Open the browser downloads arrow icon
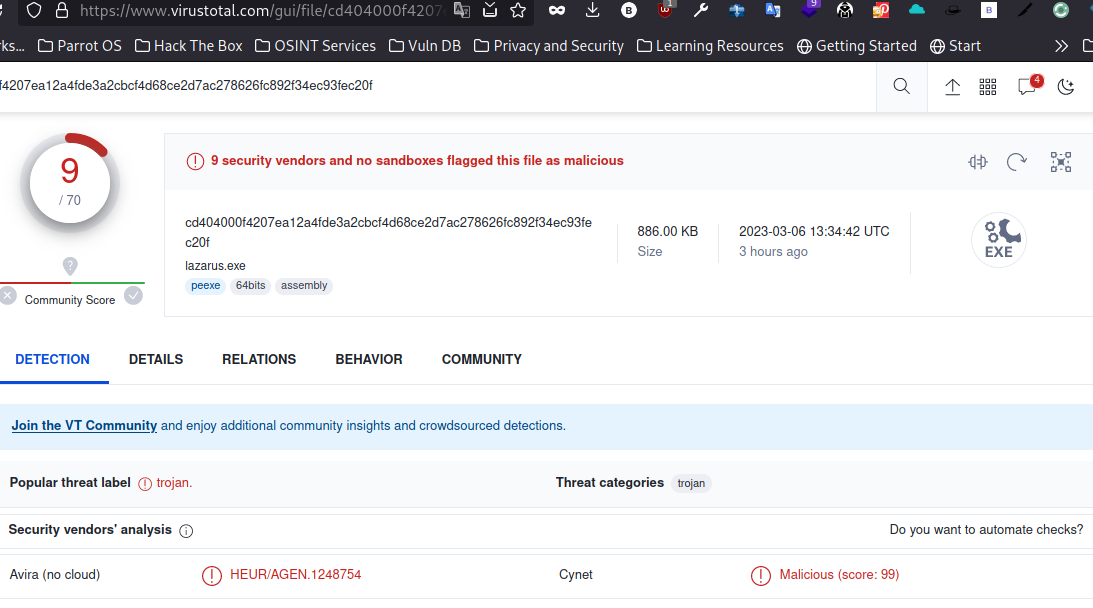The width and height of the screenshot is (1093, 608). tap(593, 10)
